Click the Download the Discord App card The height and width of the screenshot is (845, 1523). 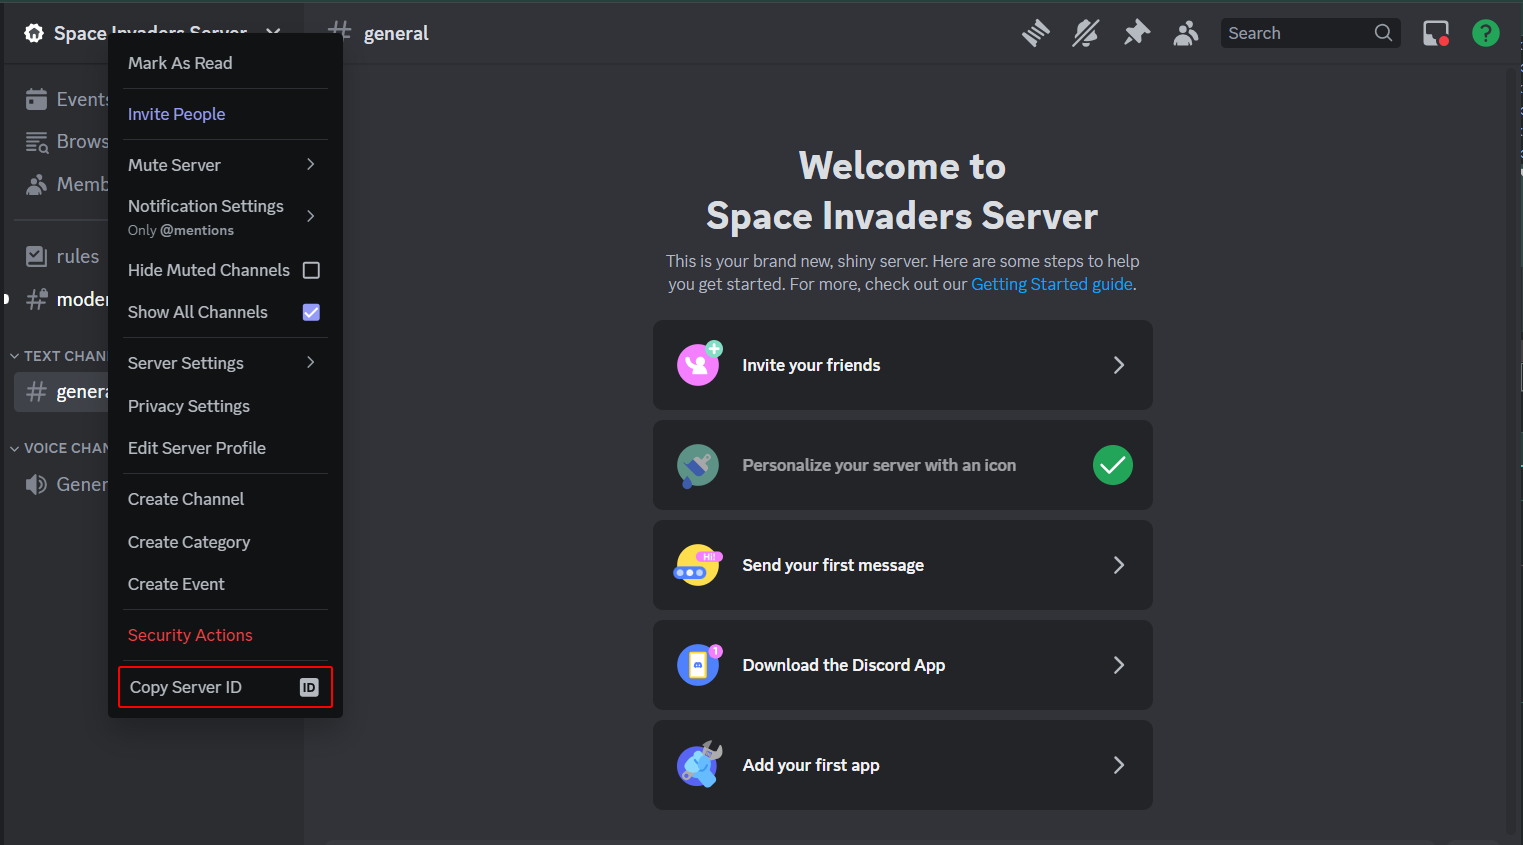(x=902, y=665)
